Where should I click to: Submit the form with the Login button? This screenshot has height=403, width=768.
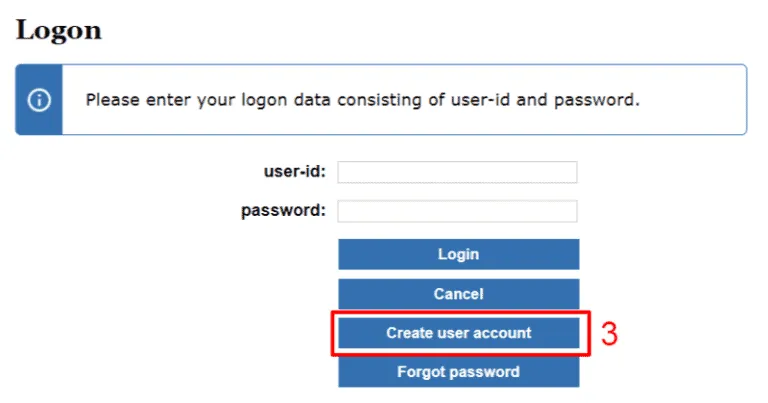[458, 254]
